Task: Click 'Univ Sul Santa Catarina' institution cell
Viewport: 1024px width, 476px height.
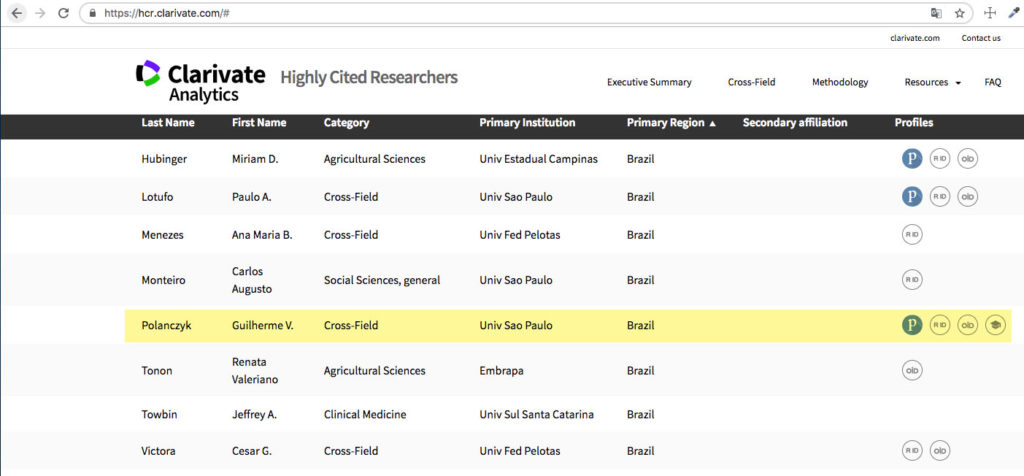Action: [536, 414]
